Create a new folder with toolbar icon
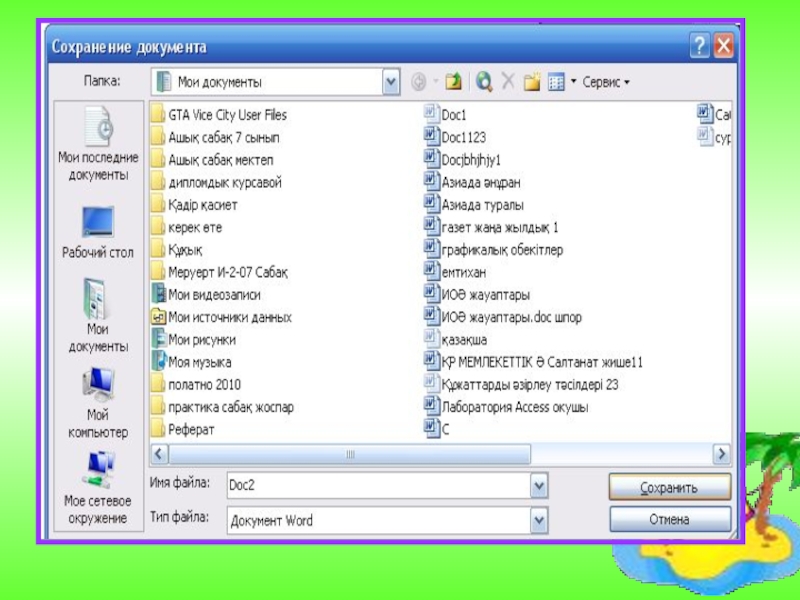The image size is (800, 600). point(532,82)
